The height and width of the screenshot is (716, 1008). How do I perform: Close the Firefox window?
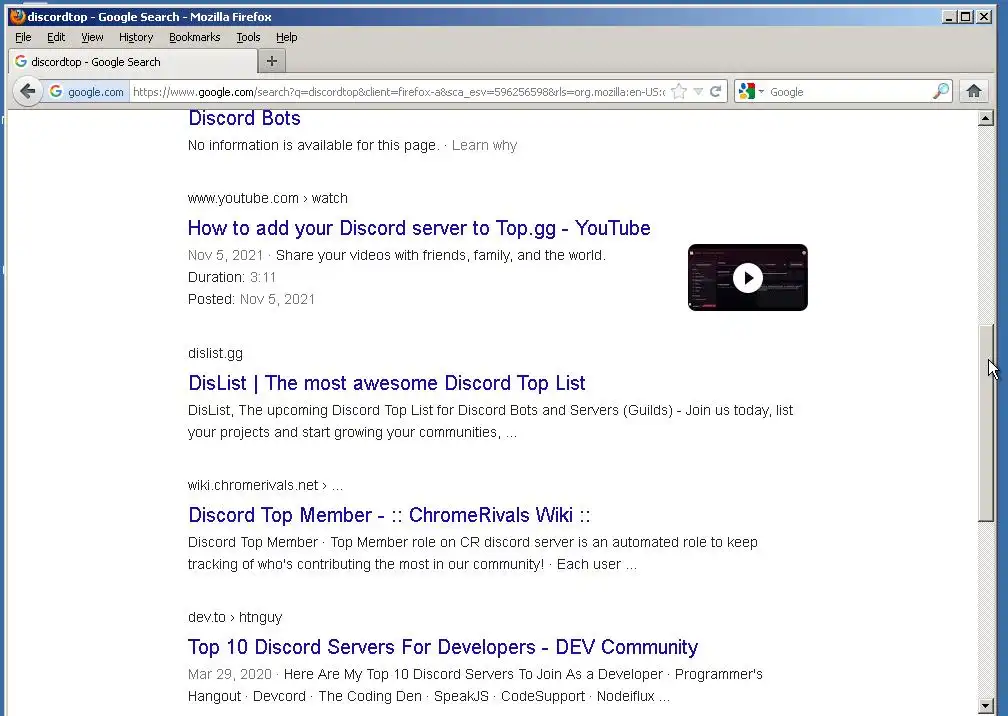(984, 17)
